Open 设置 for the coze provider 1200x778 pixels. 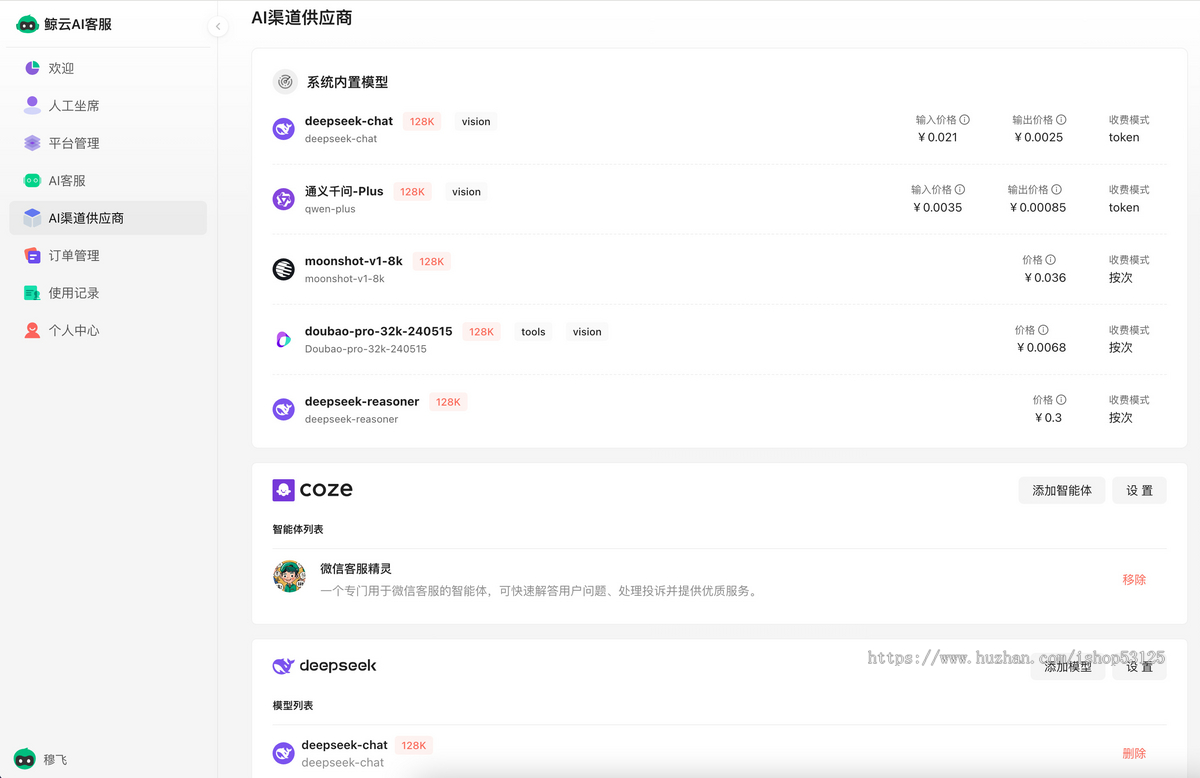coord(1139,490)
